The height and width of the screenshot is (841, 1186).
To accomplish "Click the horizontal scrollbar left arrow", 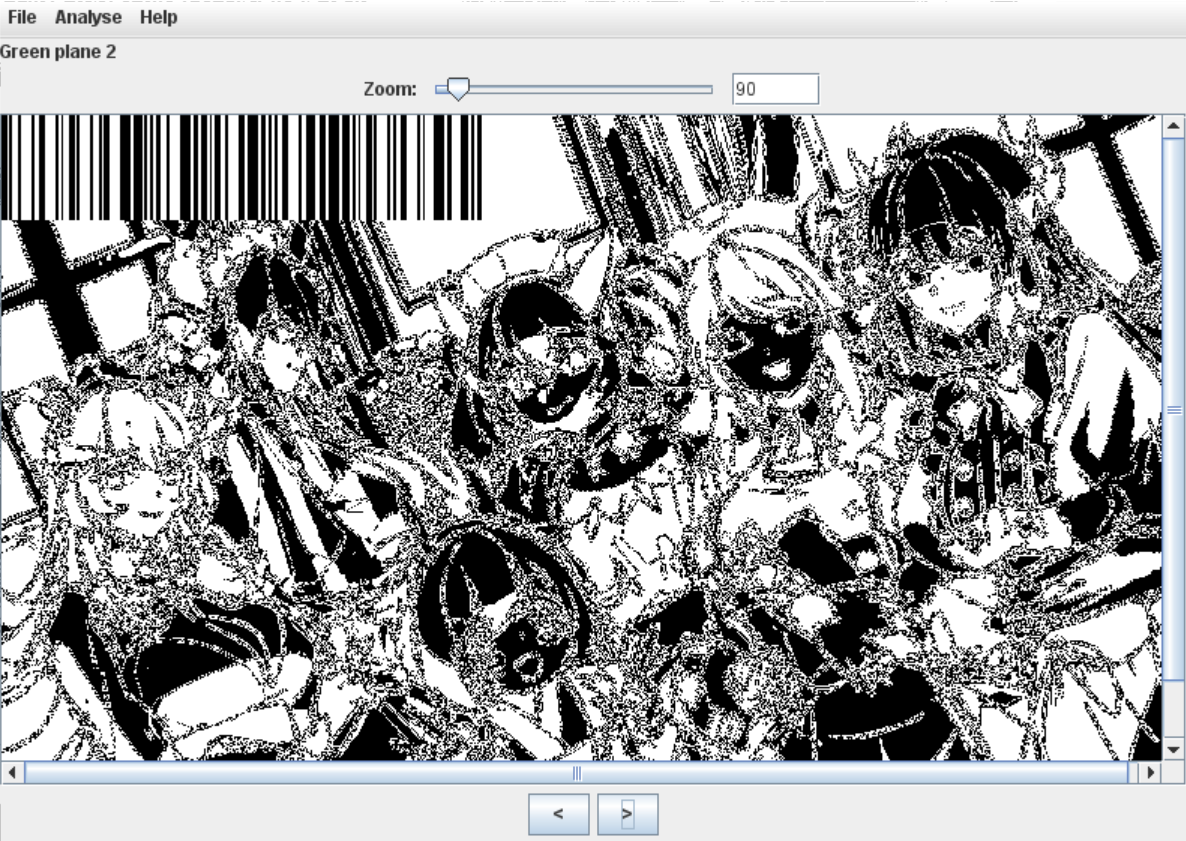I will (12, 773).
